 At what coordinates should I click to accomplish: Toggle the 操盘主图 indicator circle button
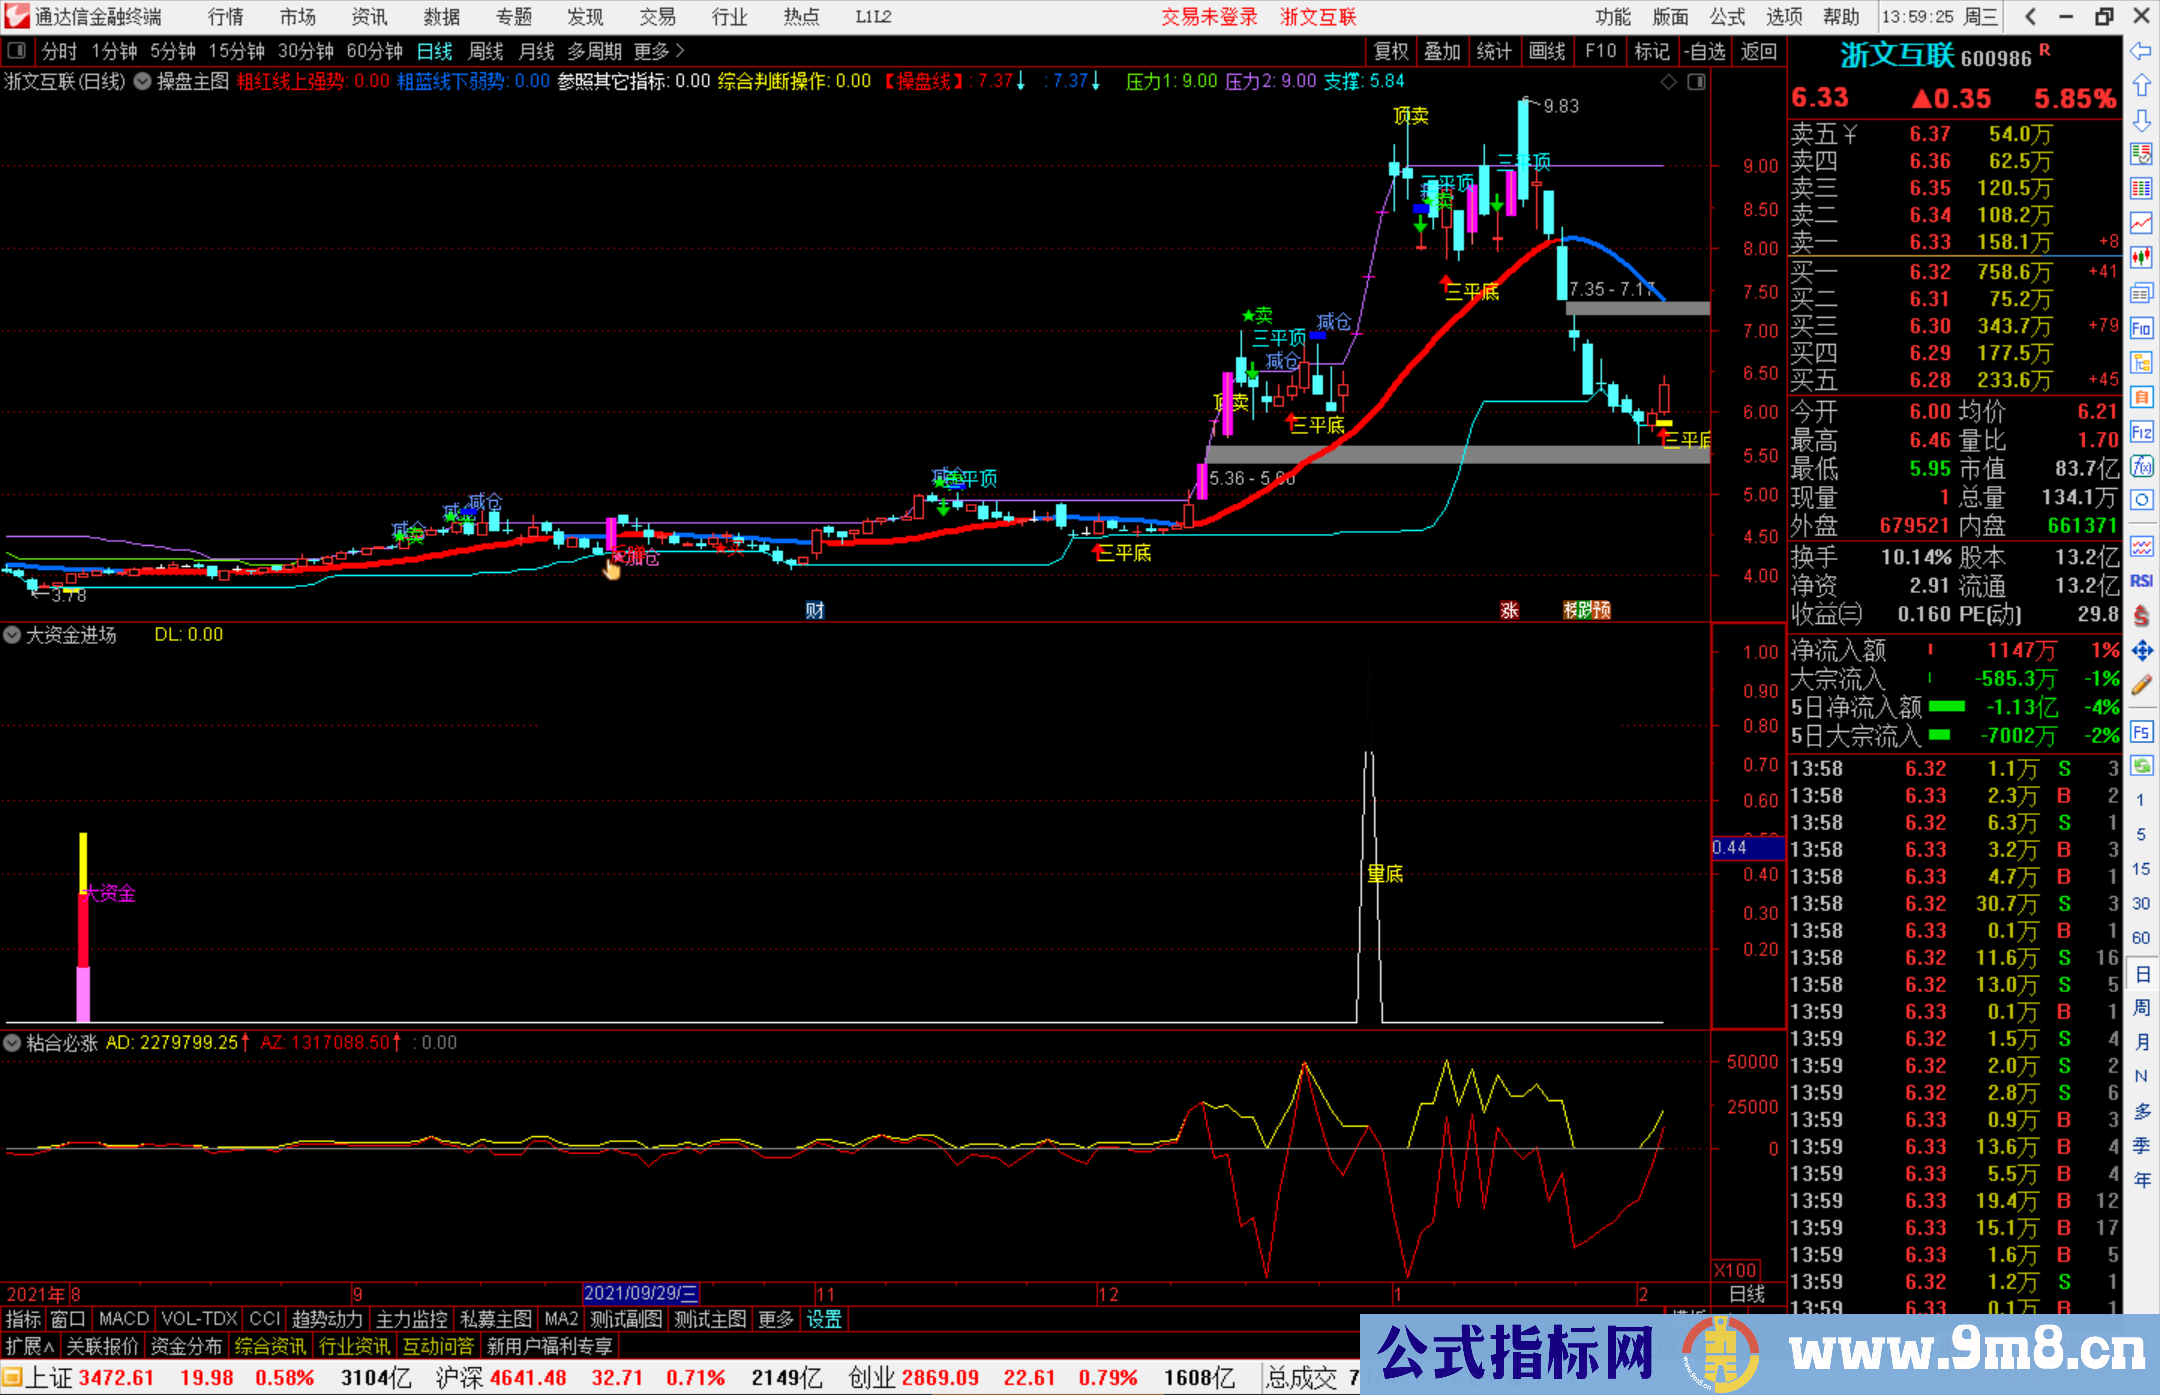click(x=143, y=81)
